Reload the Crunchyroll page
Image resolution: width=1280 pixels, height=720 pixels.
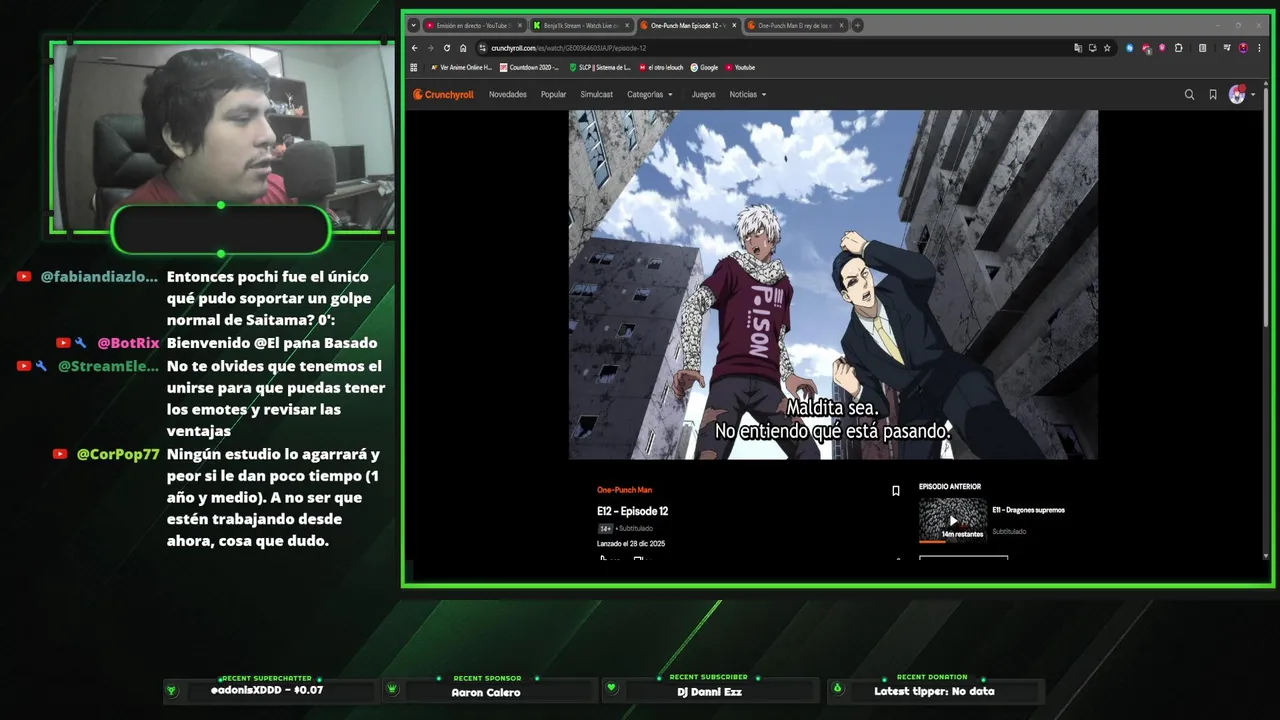click(x=447, y=48)
